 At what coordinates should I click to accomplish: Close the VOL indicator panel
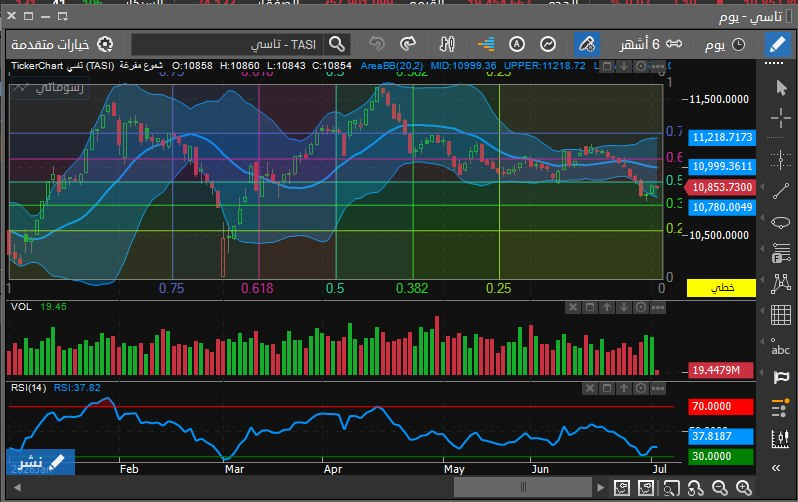coord(573,307)
